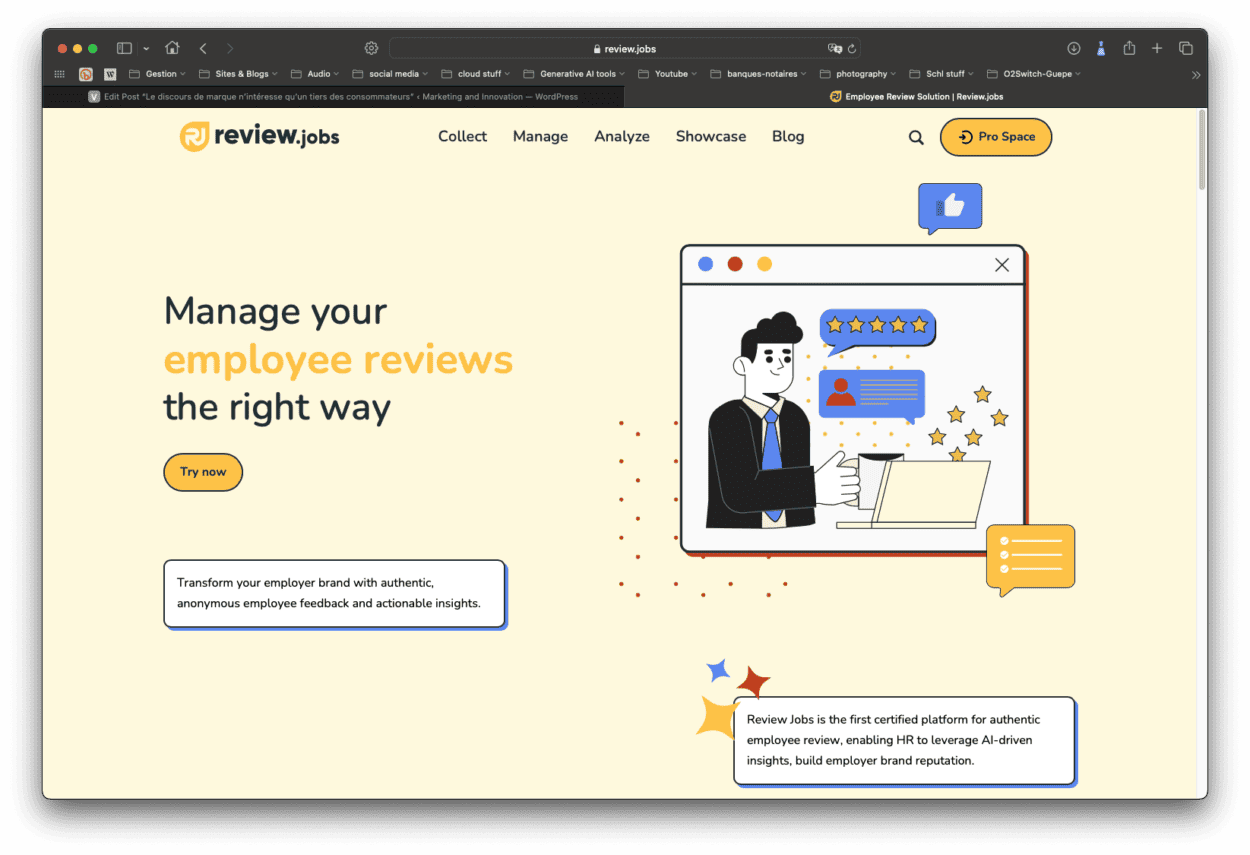Screen dimensions: 1250x855
Task: Open the favorites grid icon in bookmarks bar
Action: 59,74
